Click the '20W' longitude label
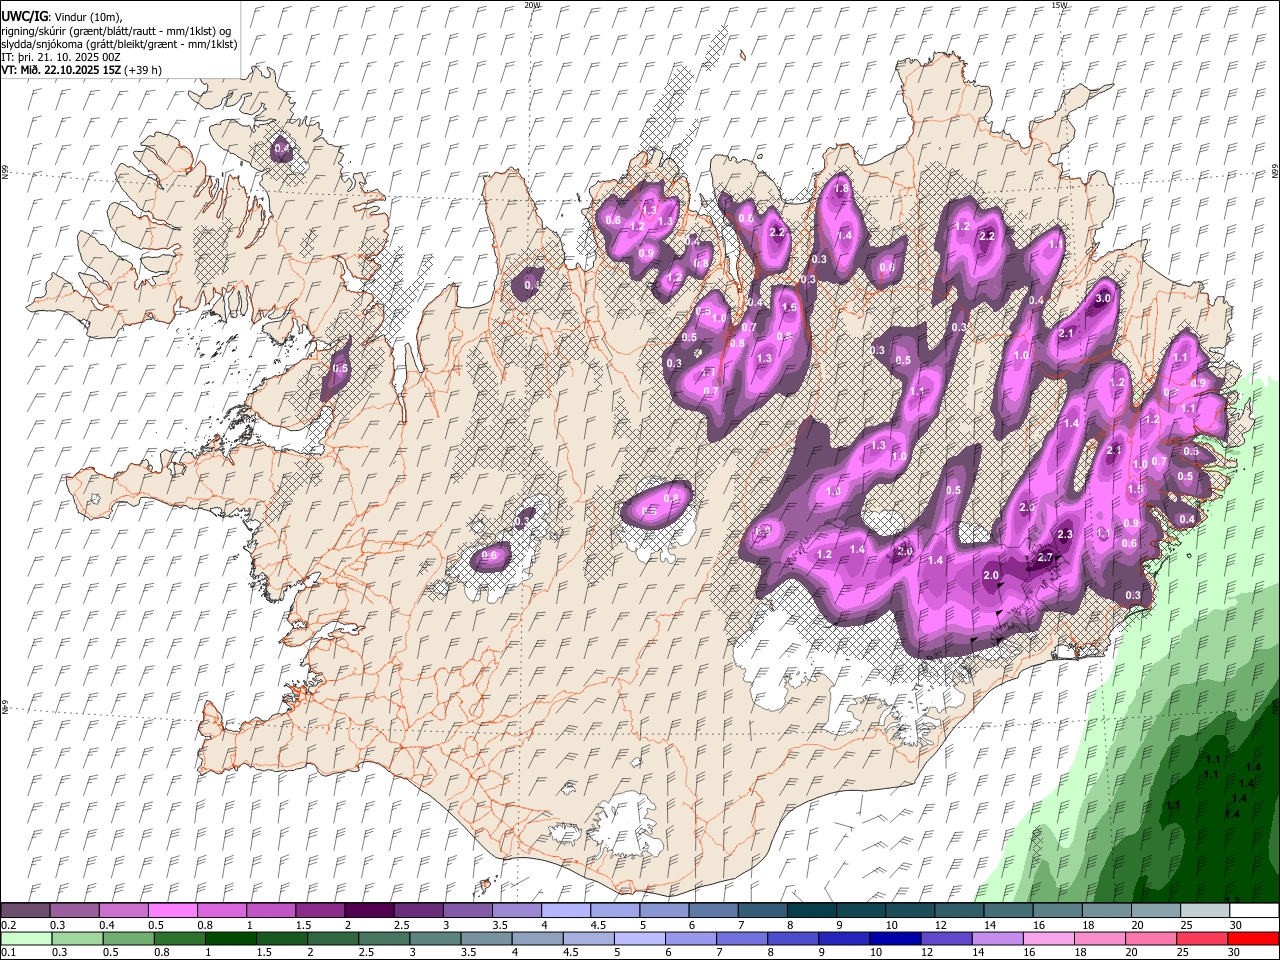The height and width of the screenshot is (960, 1280). [532, 5]
